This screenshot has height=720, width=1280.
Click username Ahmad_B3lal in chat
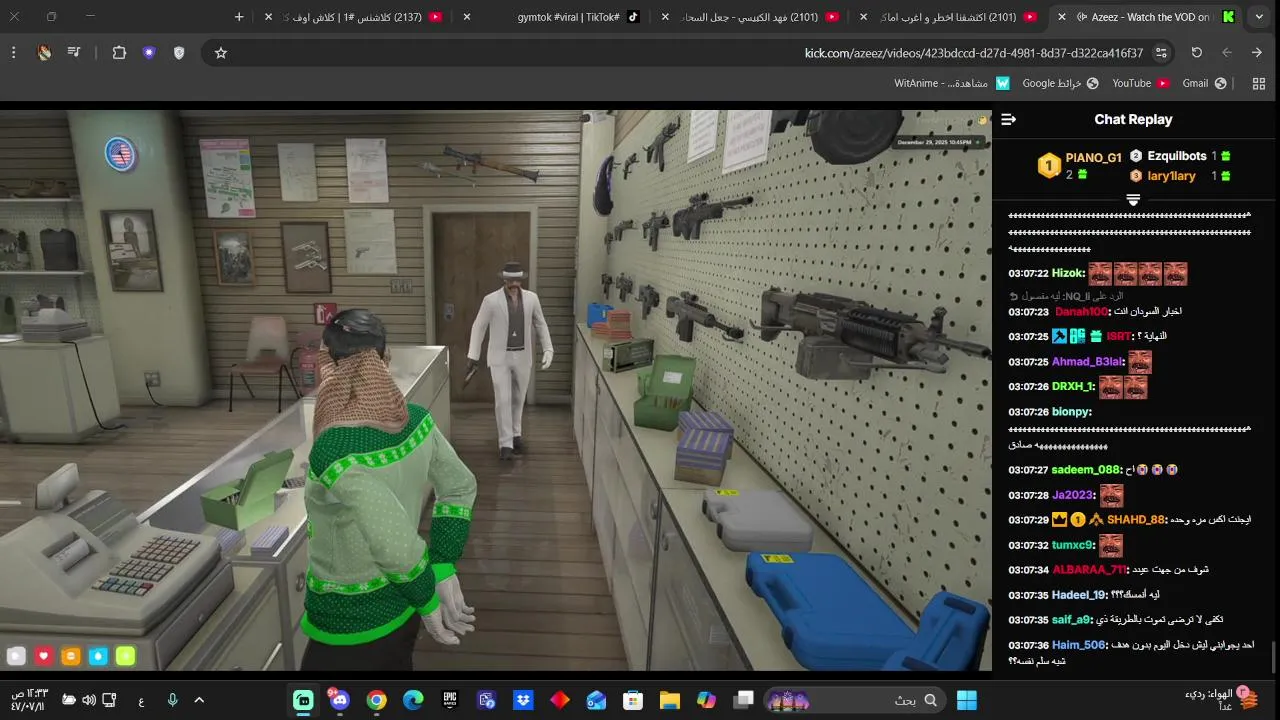[1088, 362]
